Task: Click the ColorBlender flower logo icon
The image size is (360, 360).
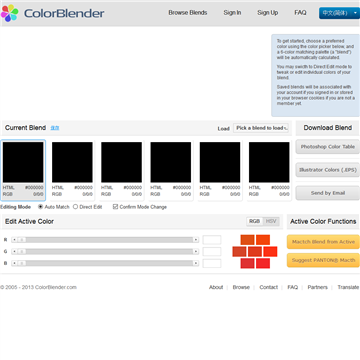Action: [x=9, y=13]
